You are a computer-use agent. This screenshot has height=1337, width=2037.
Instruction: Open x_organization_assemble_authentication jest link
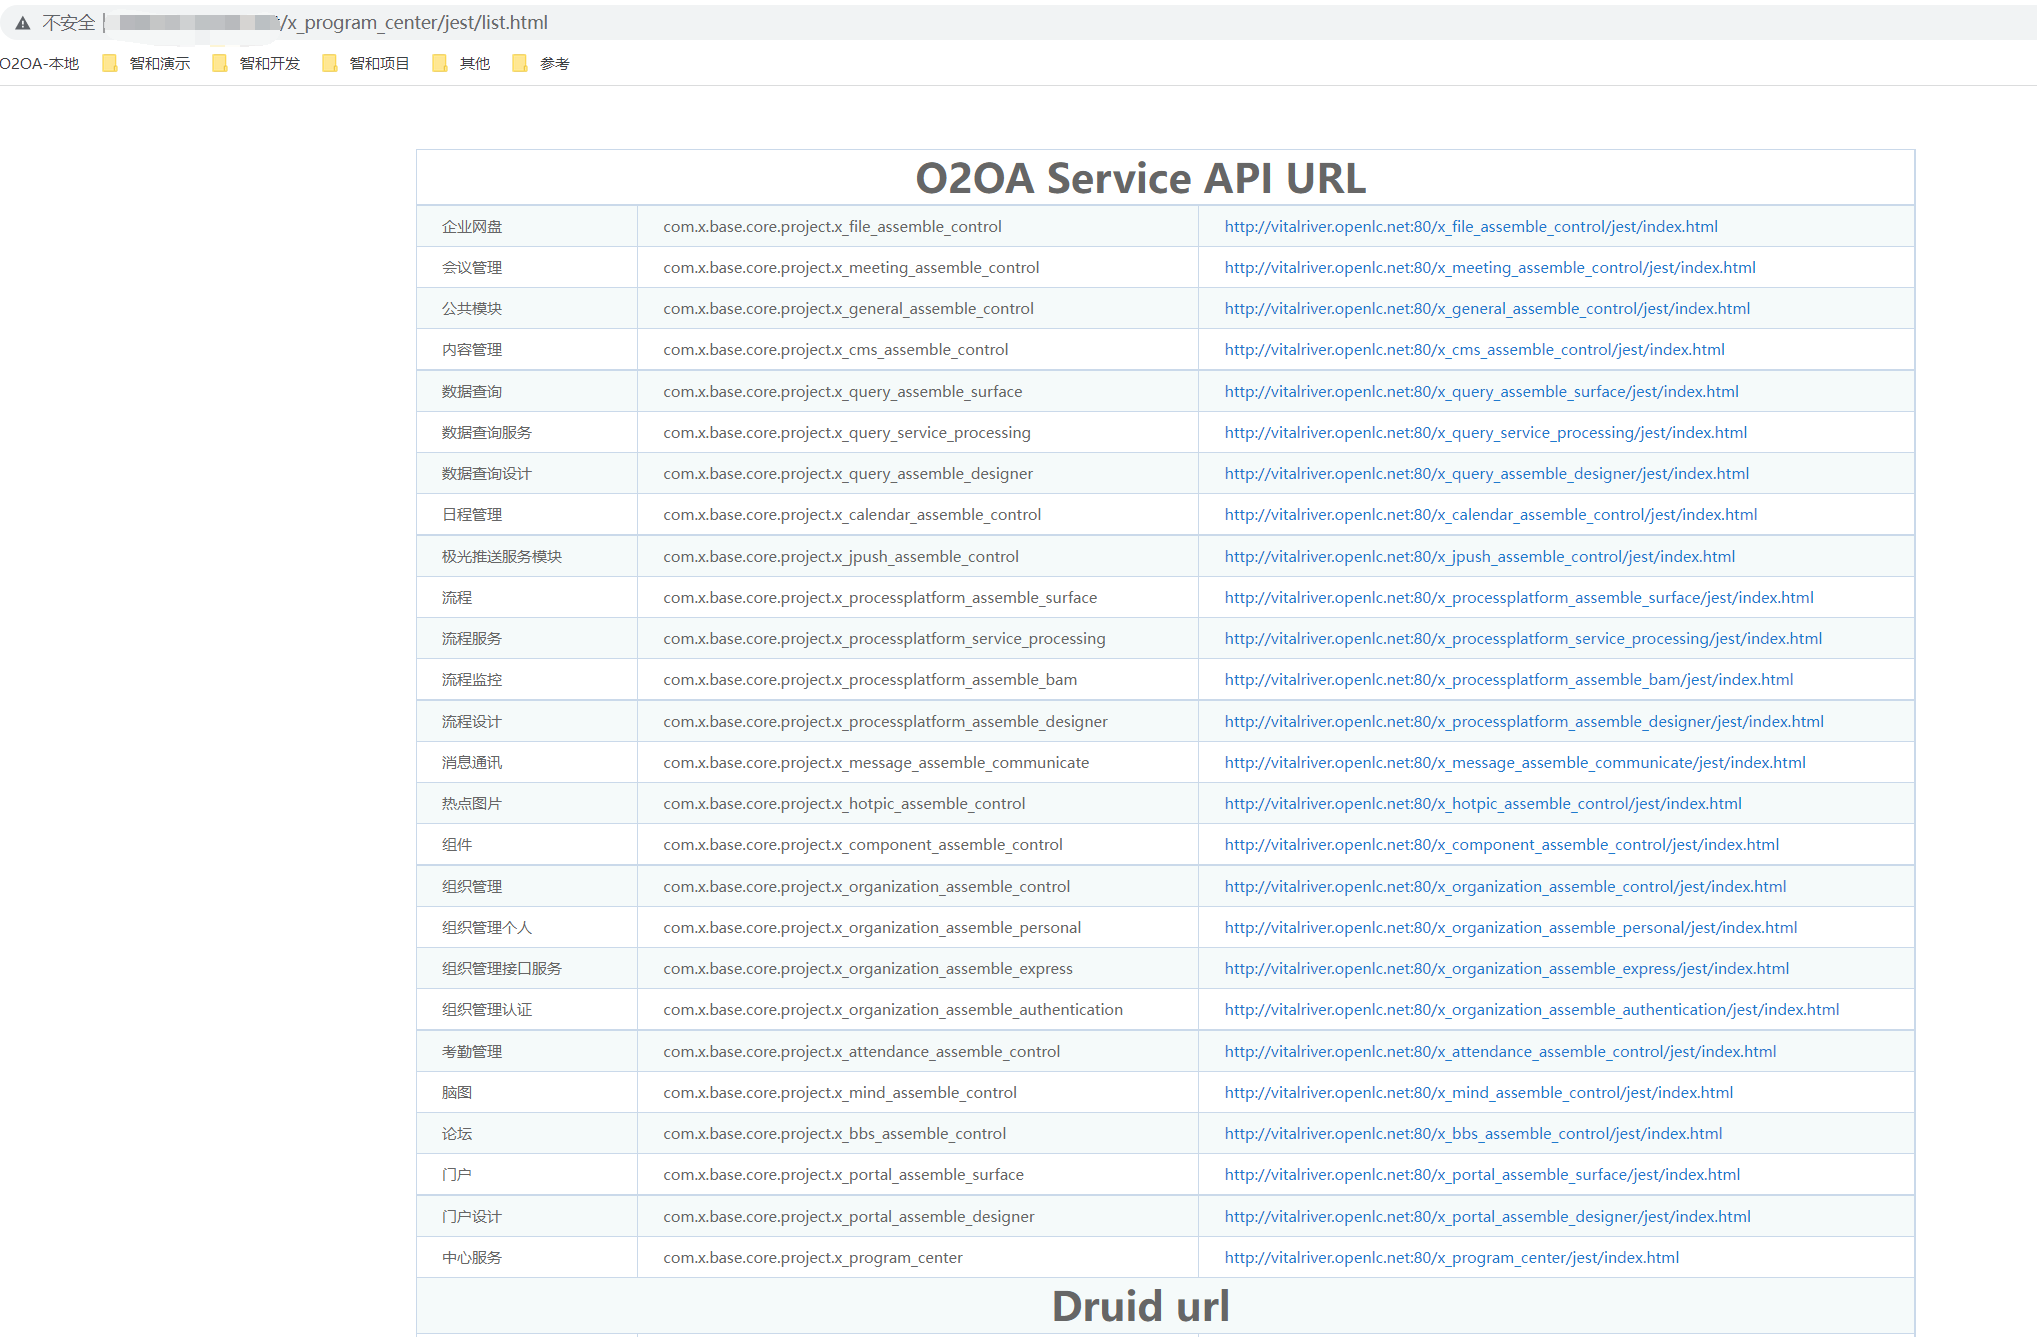click(x=1531, y=1010)
